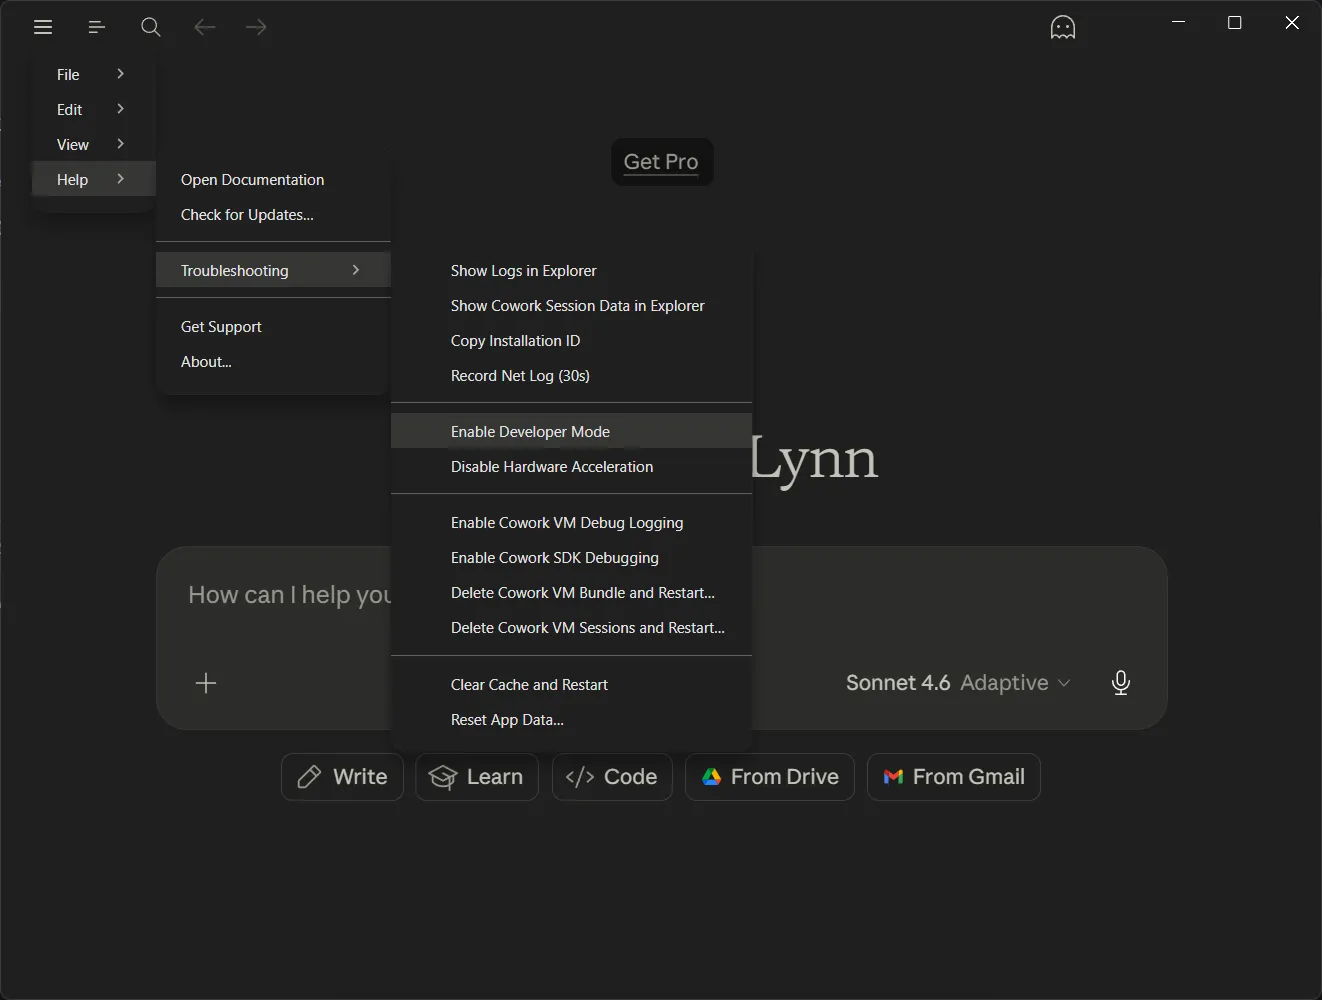Click the code brackets icon
1322x1000 pixels.
(x=580, y=777)
